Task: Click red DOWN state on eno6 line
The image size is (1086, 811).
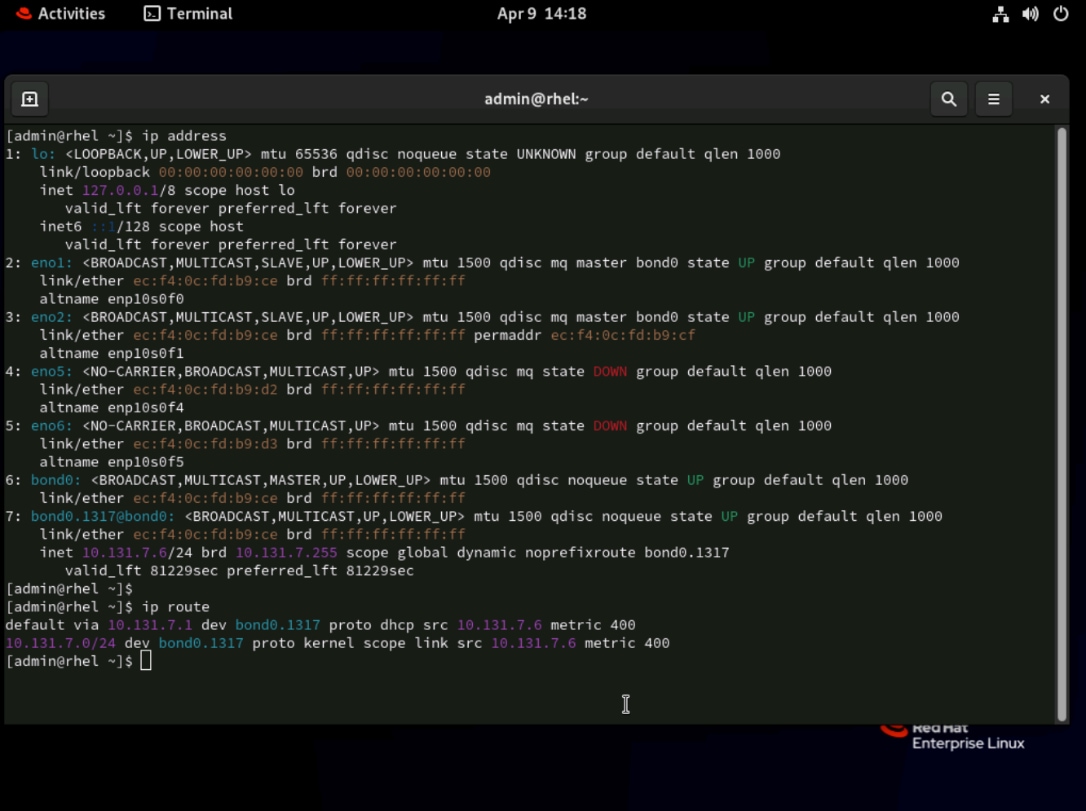Action: point(610,425)
